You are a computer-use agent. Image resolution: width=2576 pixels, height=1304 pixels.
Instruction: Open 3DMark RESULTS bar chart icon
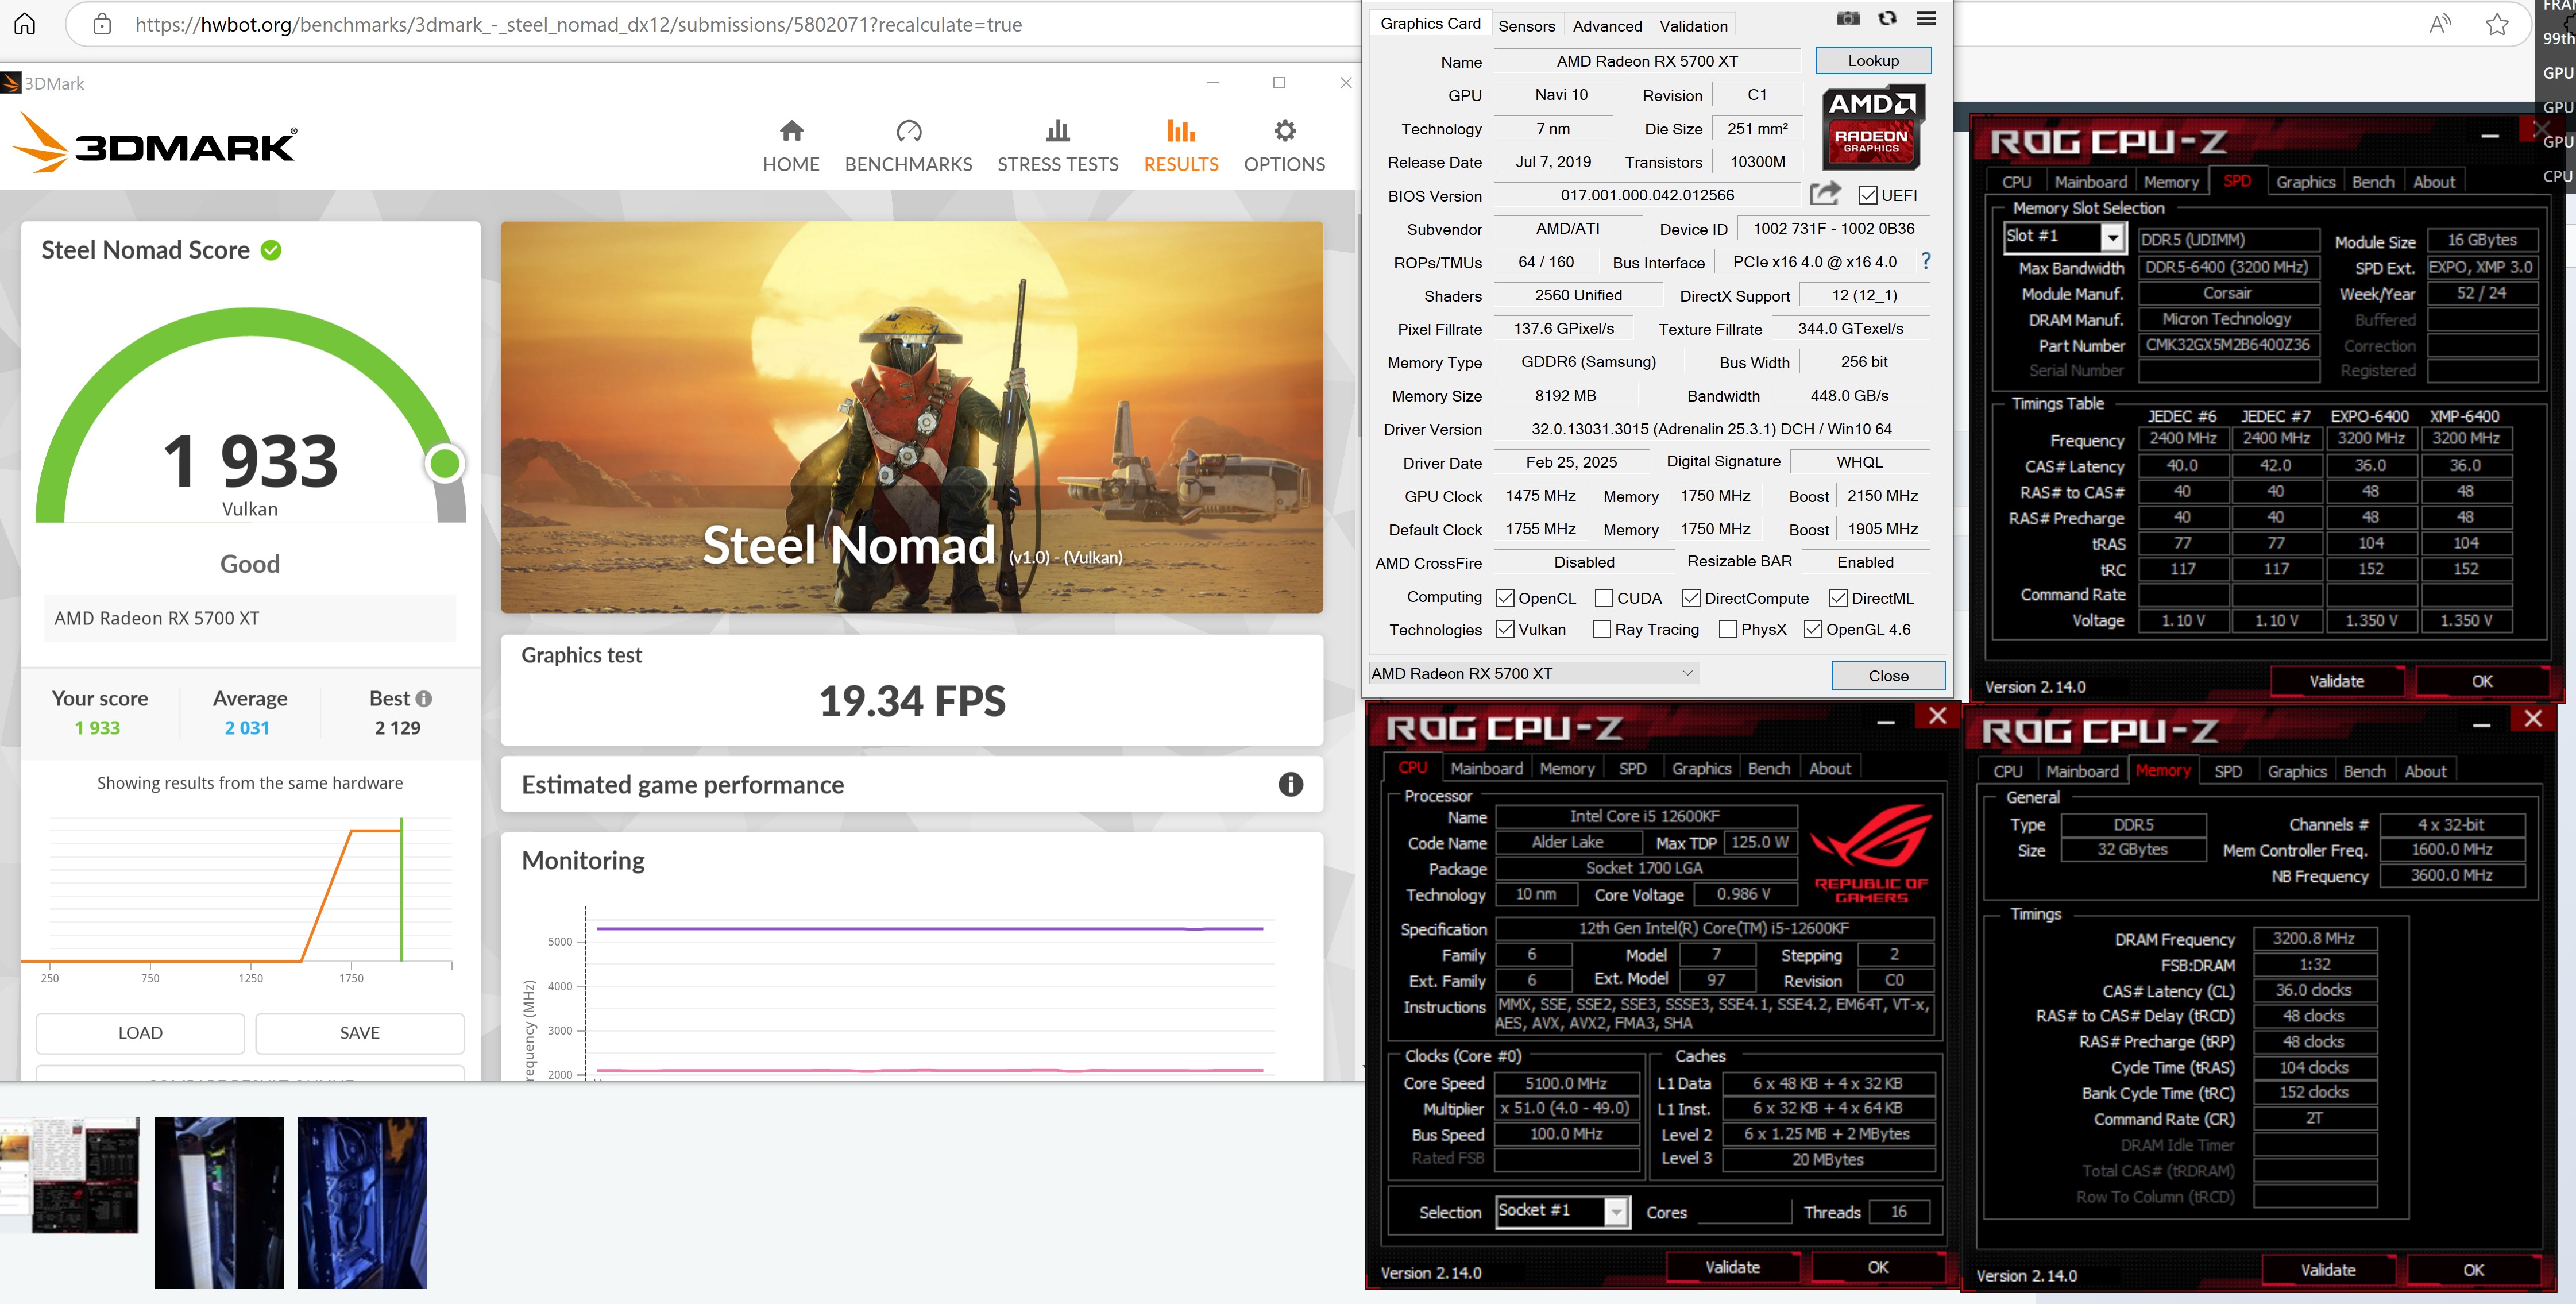click(x=1181, y=131)
